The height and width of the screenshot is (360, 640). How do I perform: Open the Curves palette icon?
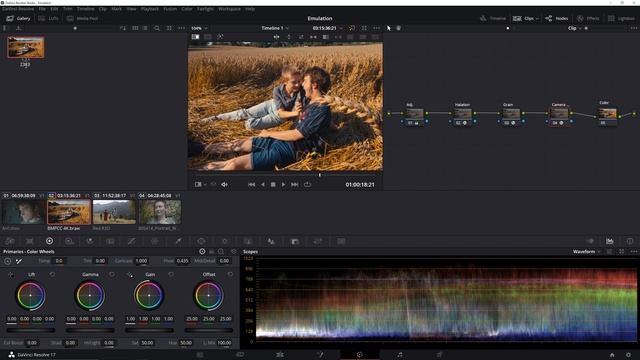pyautogui.click(x=131, y=241)
